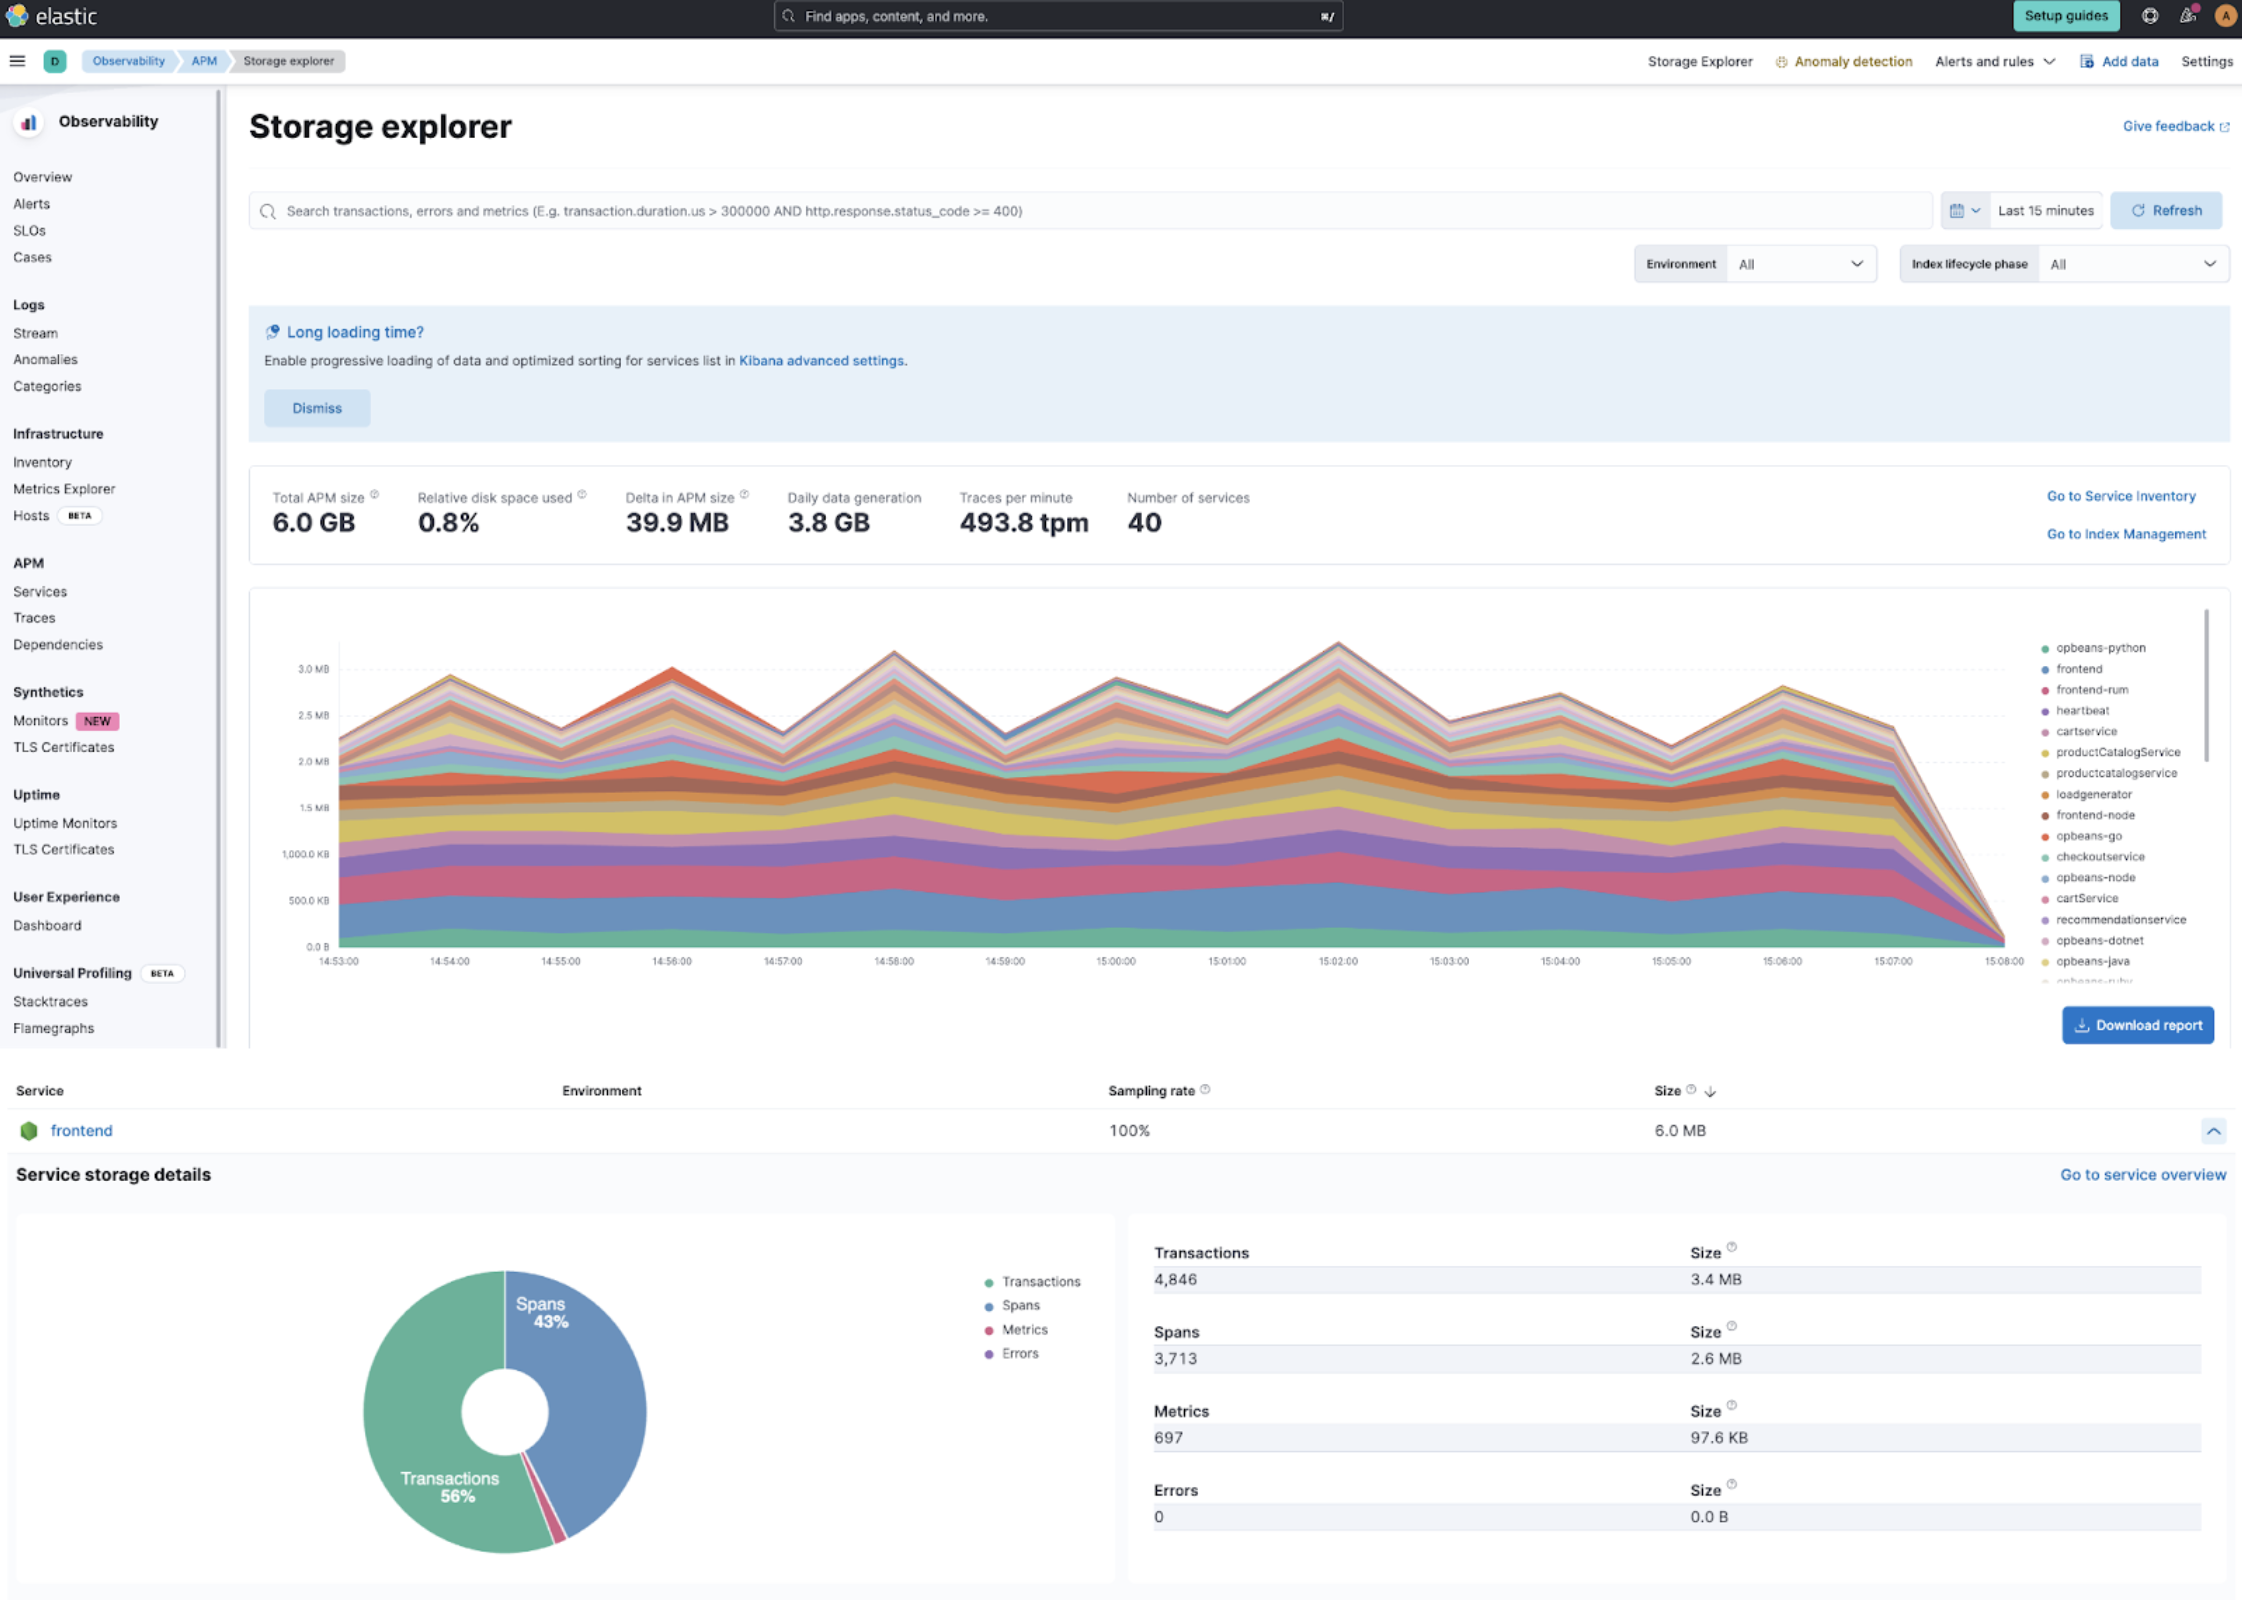Image resolution: width=2242 pixels, height=1600 pixels.
Task: Click Total APM size info icon
Action: click(375, 495)
